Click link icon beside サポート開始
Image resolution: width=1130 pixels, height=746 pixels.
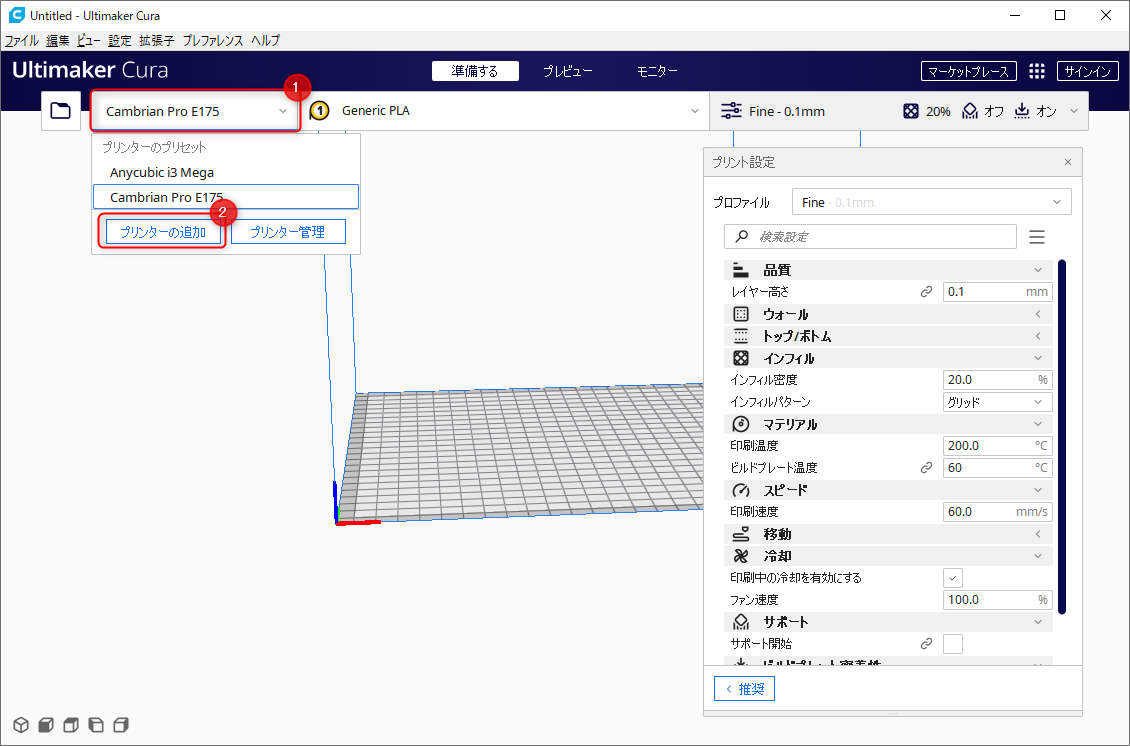click(x=926, y=644)
